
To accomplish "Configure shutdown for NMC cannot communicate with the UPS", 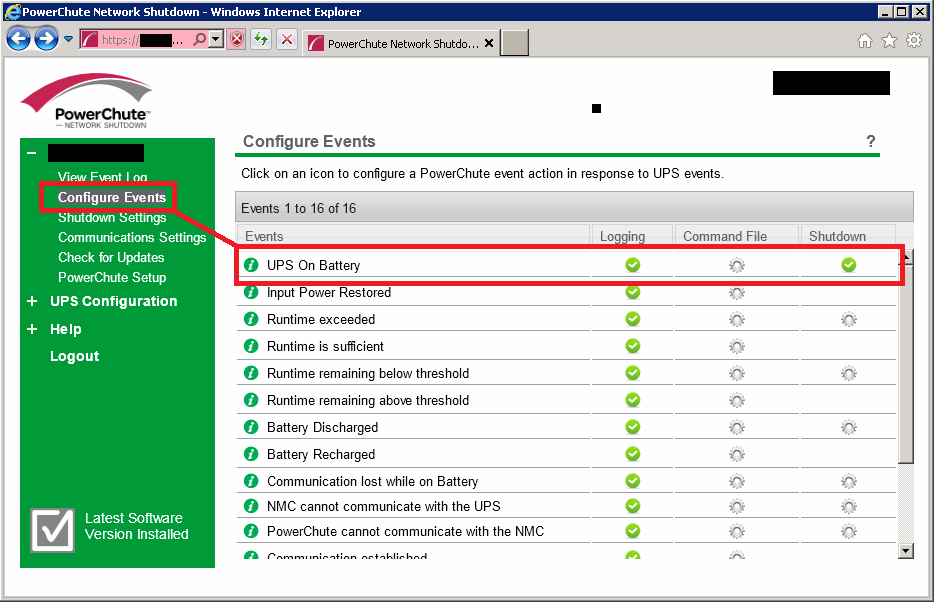I will pyautogui.click(x=849, y=507).
